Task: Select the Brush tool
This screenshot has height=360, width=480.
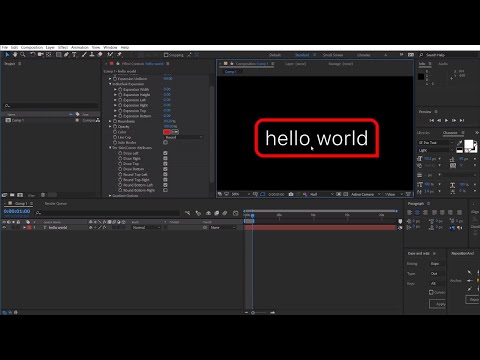Action: [84, 55]
